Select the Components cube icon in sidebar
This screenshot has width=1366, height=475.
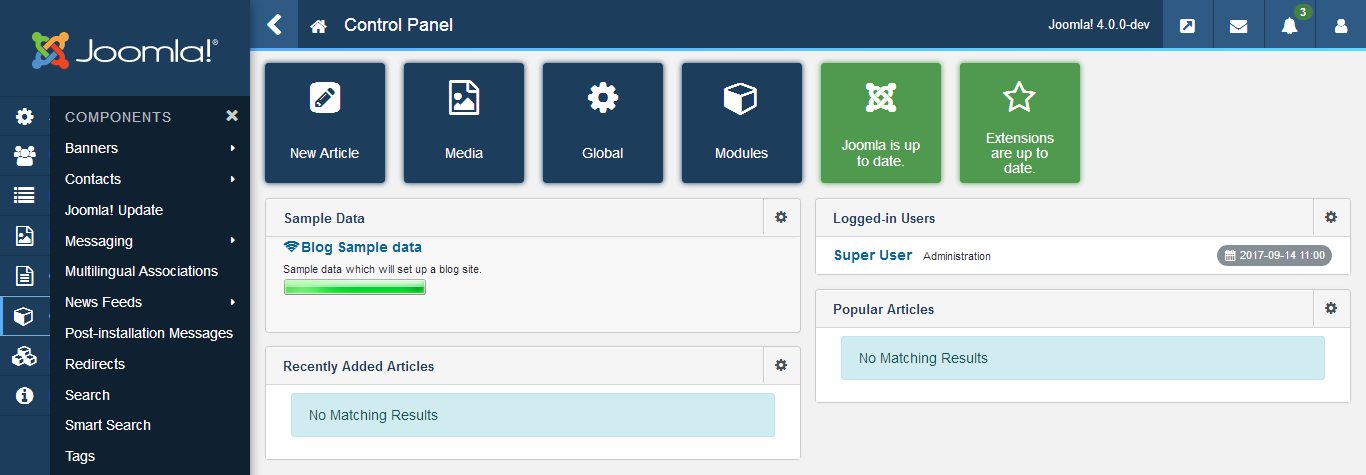pyautogui.click(x=25, y=316)
